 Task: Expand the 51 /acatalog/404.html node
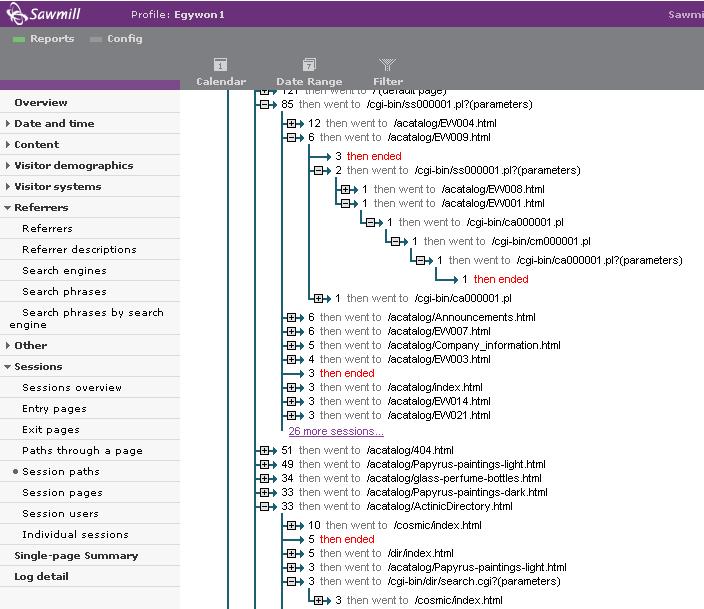click(265, 450)
